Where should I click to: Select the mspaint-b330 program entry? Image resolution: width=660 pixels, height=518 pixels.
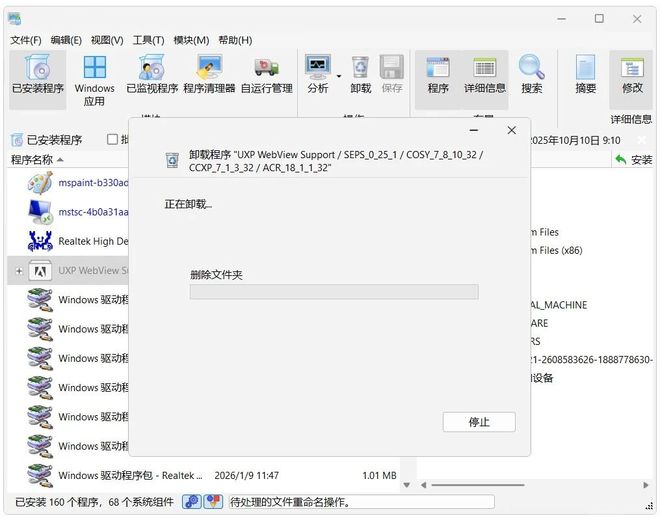pos(93,183)
